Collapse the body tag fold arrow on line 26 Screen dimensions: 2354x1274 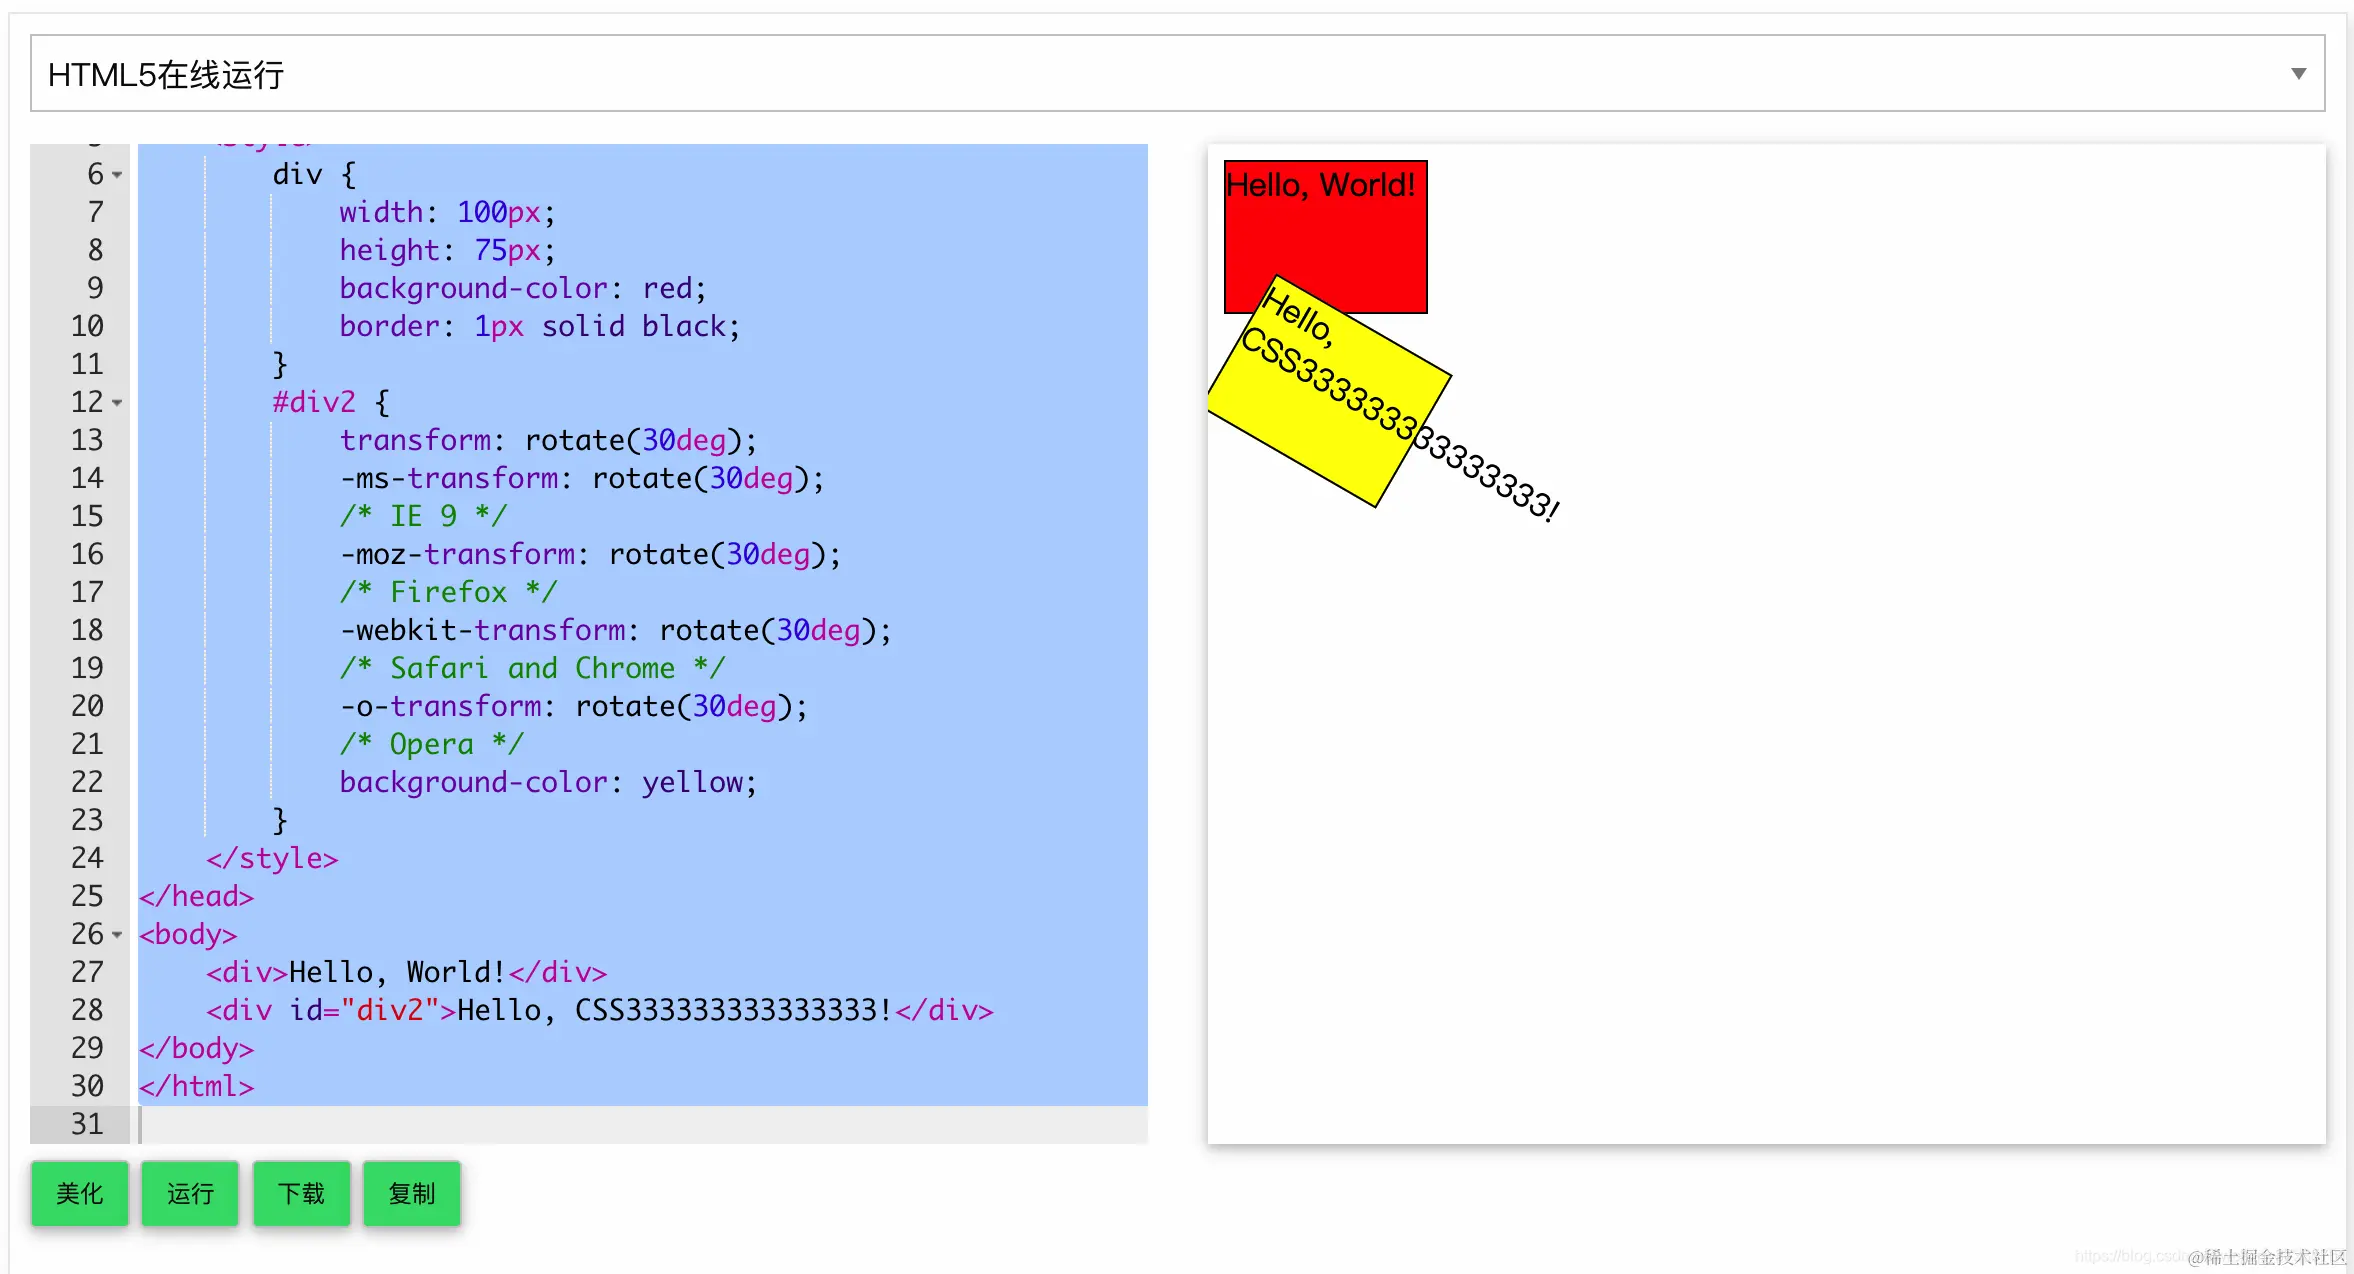(x=117, y=935)
